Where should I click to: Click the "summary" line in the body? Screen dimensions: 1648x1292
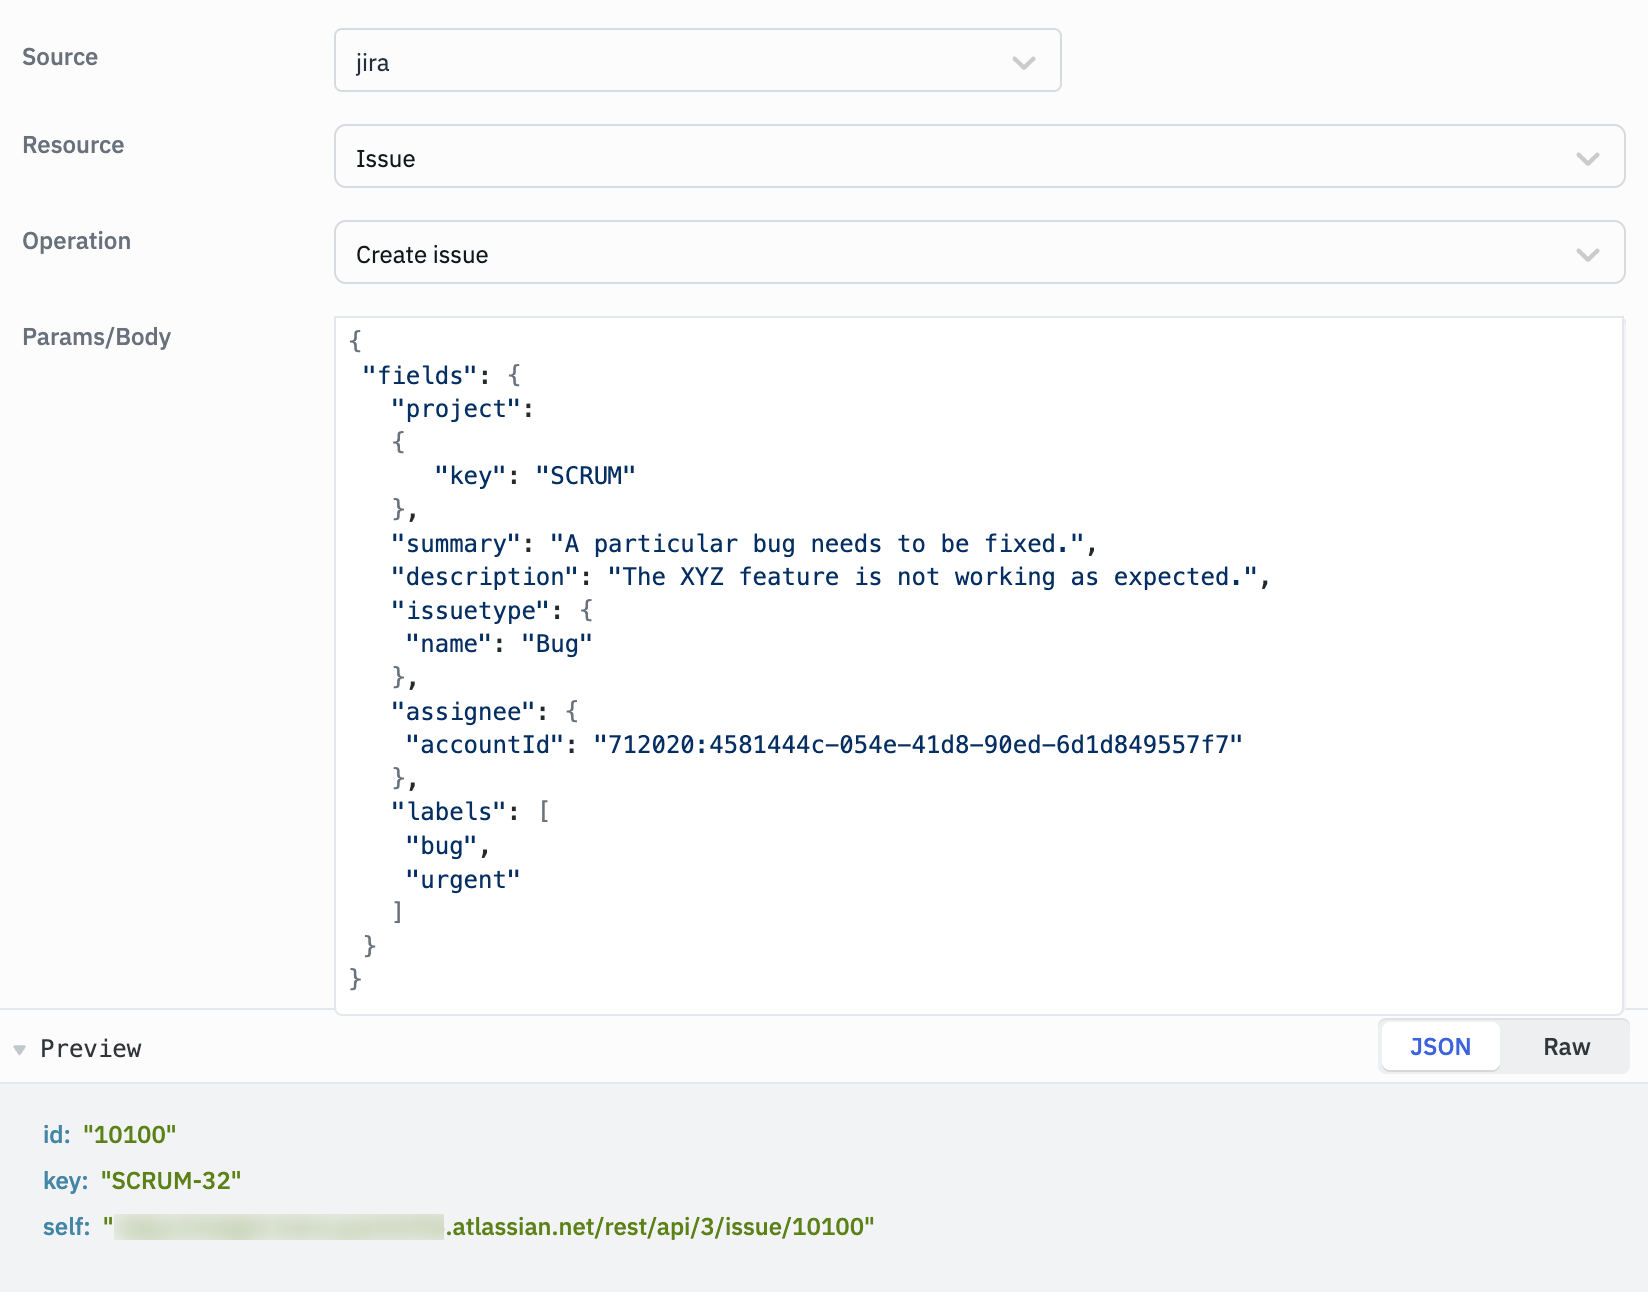(744, 543)
